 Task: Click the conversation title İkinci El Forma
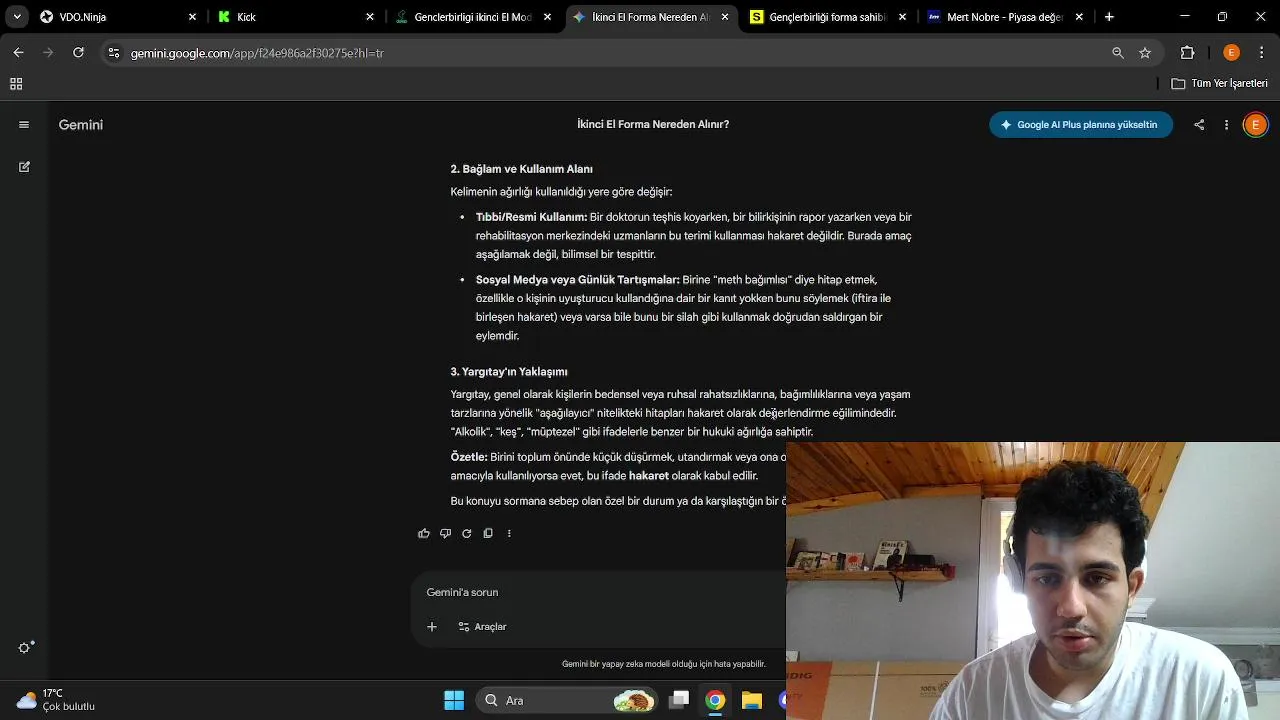point(653,125)
